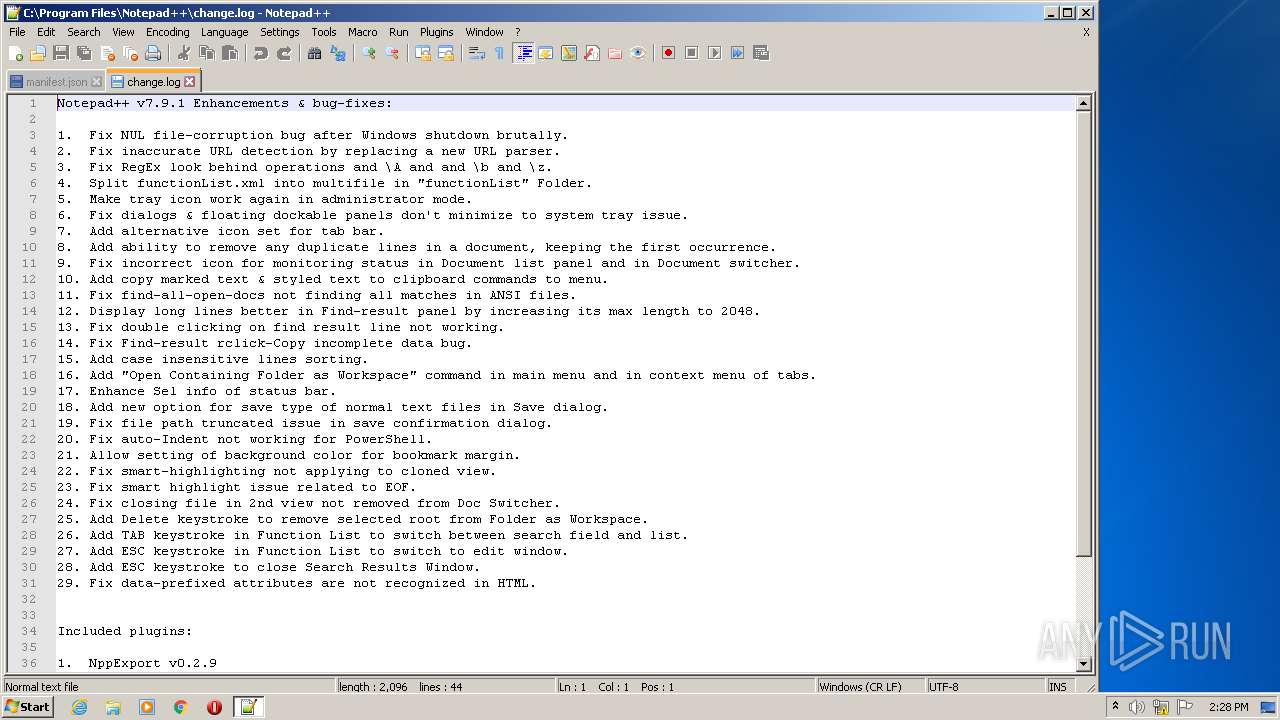Click the Close All toolbar icon
The height and width of the screenshot is (720, 1280).
[x=130, y=53]
